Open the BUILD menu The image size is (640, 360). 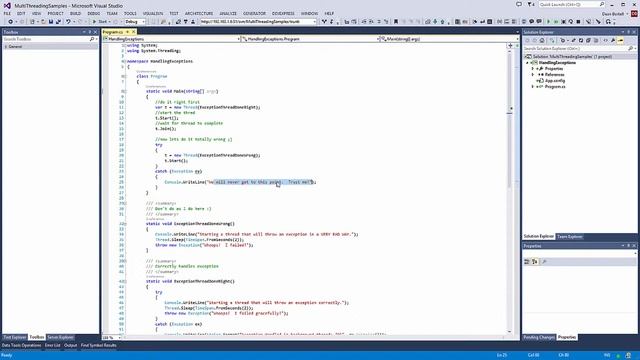pyautogui.click(x=76, y=13)
